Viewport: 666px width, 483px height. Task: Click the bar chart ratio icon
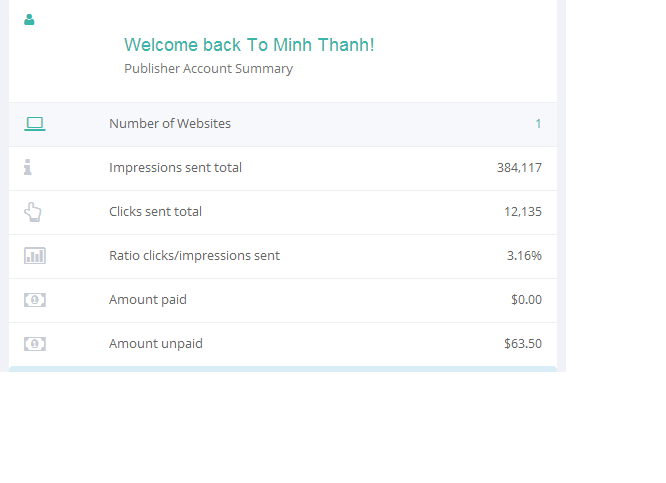[x=35, y=256]
